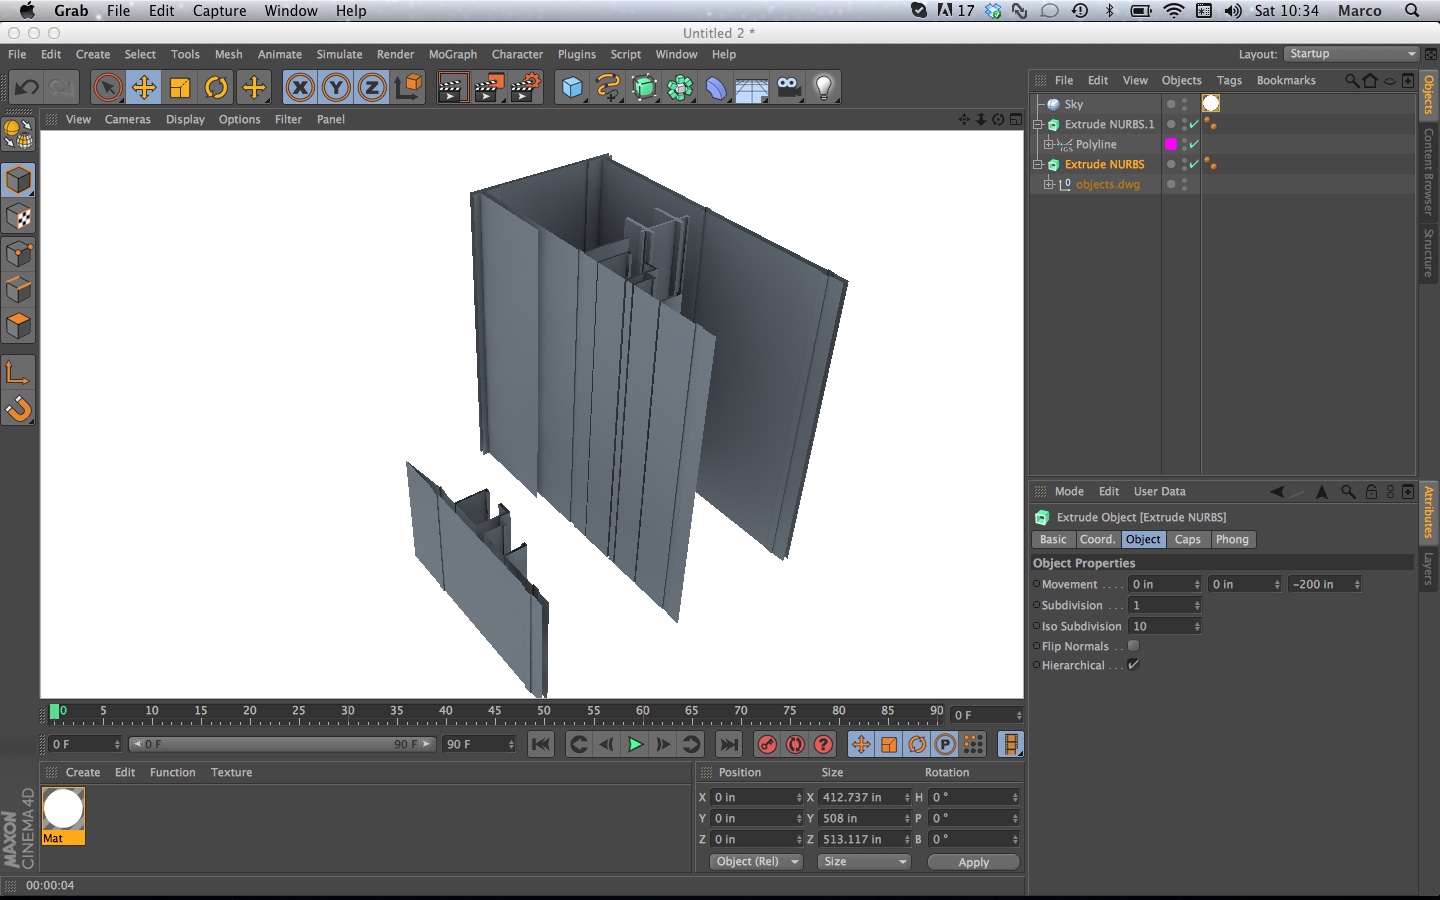Viewport: 1440px width, 900px height.
Task: Add a Light object from the toolbar
Action: tap(824, 88)
